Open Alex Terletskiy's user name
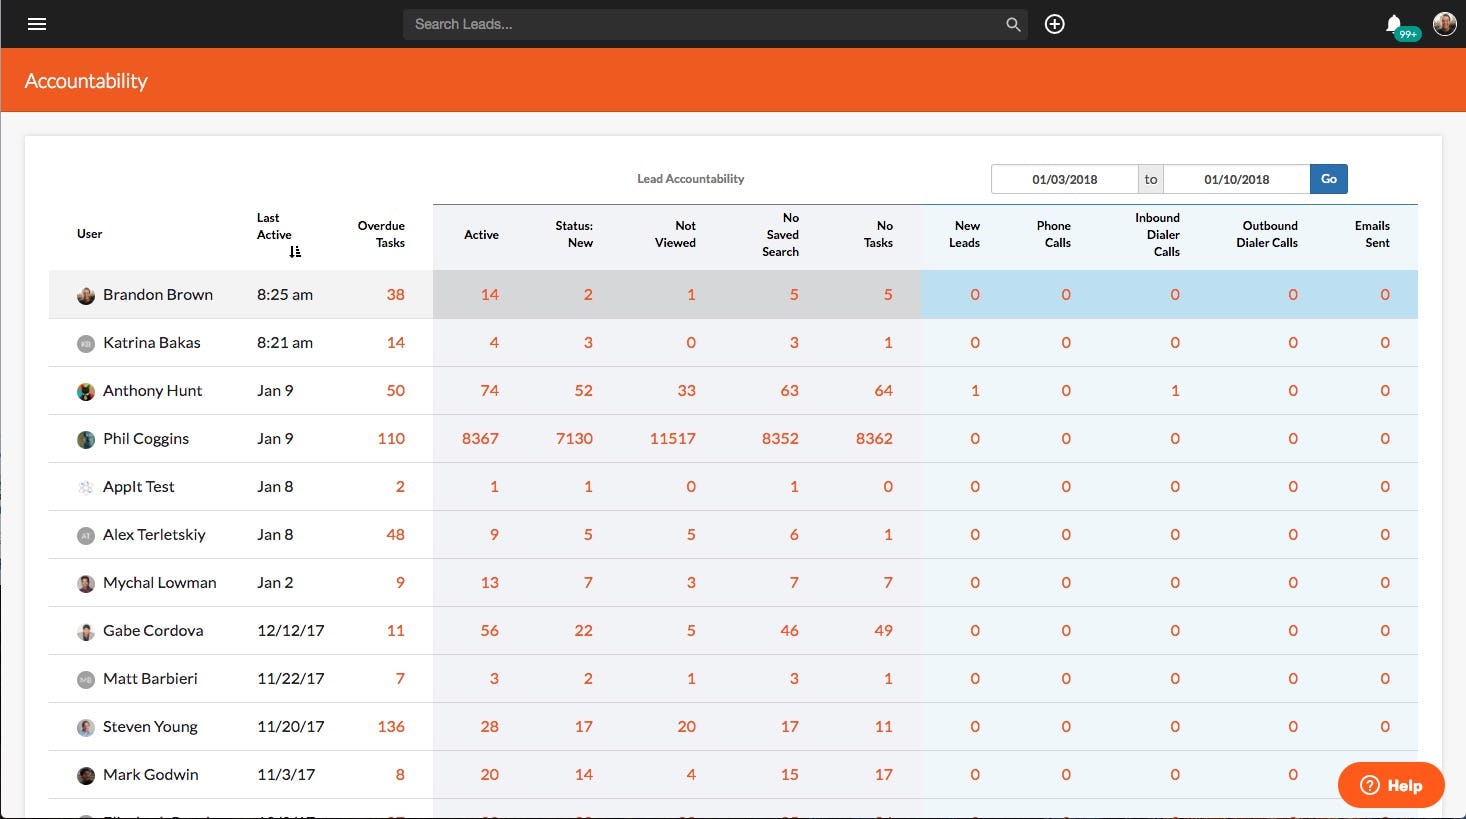This screenshot has width=1466, height=819. (154, 535)
